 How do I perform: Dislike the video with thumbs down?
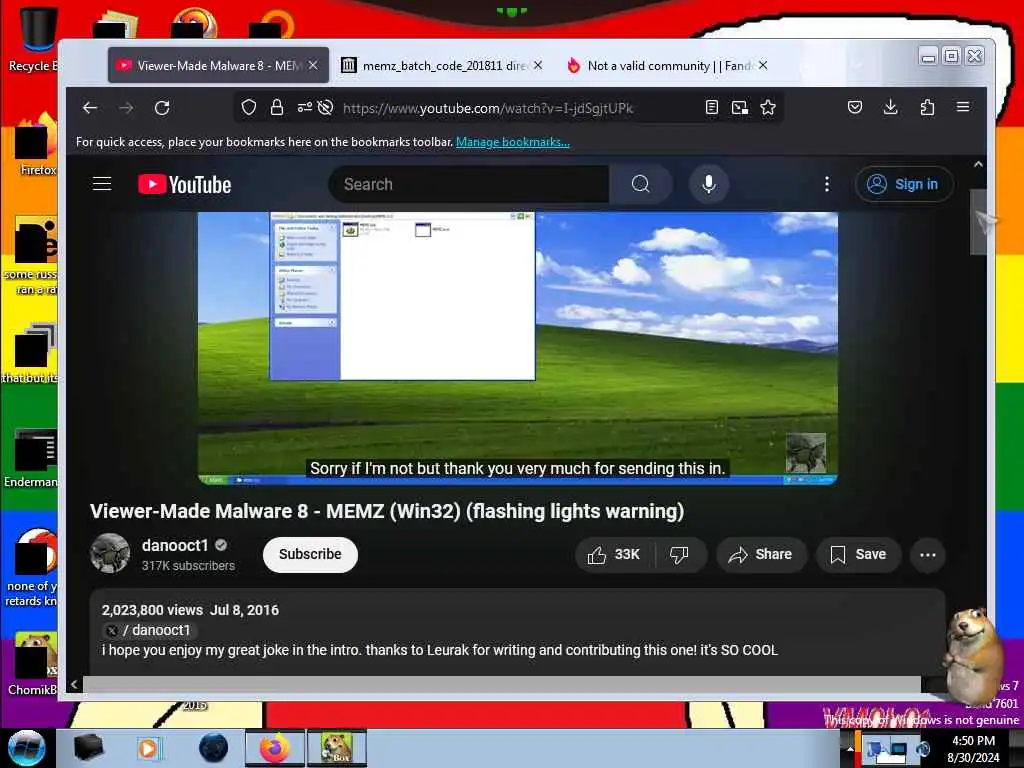click(x=679, y=554)
